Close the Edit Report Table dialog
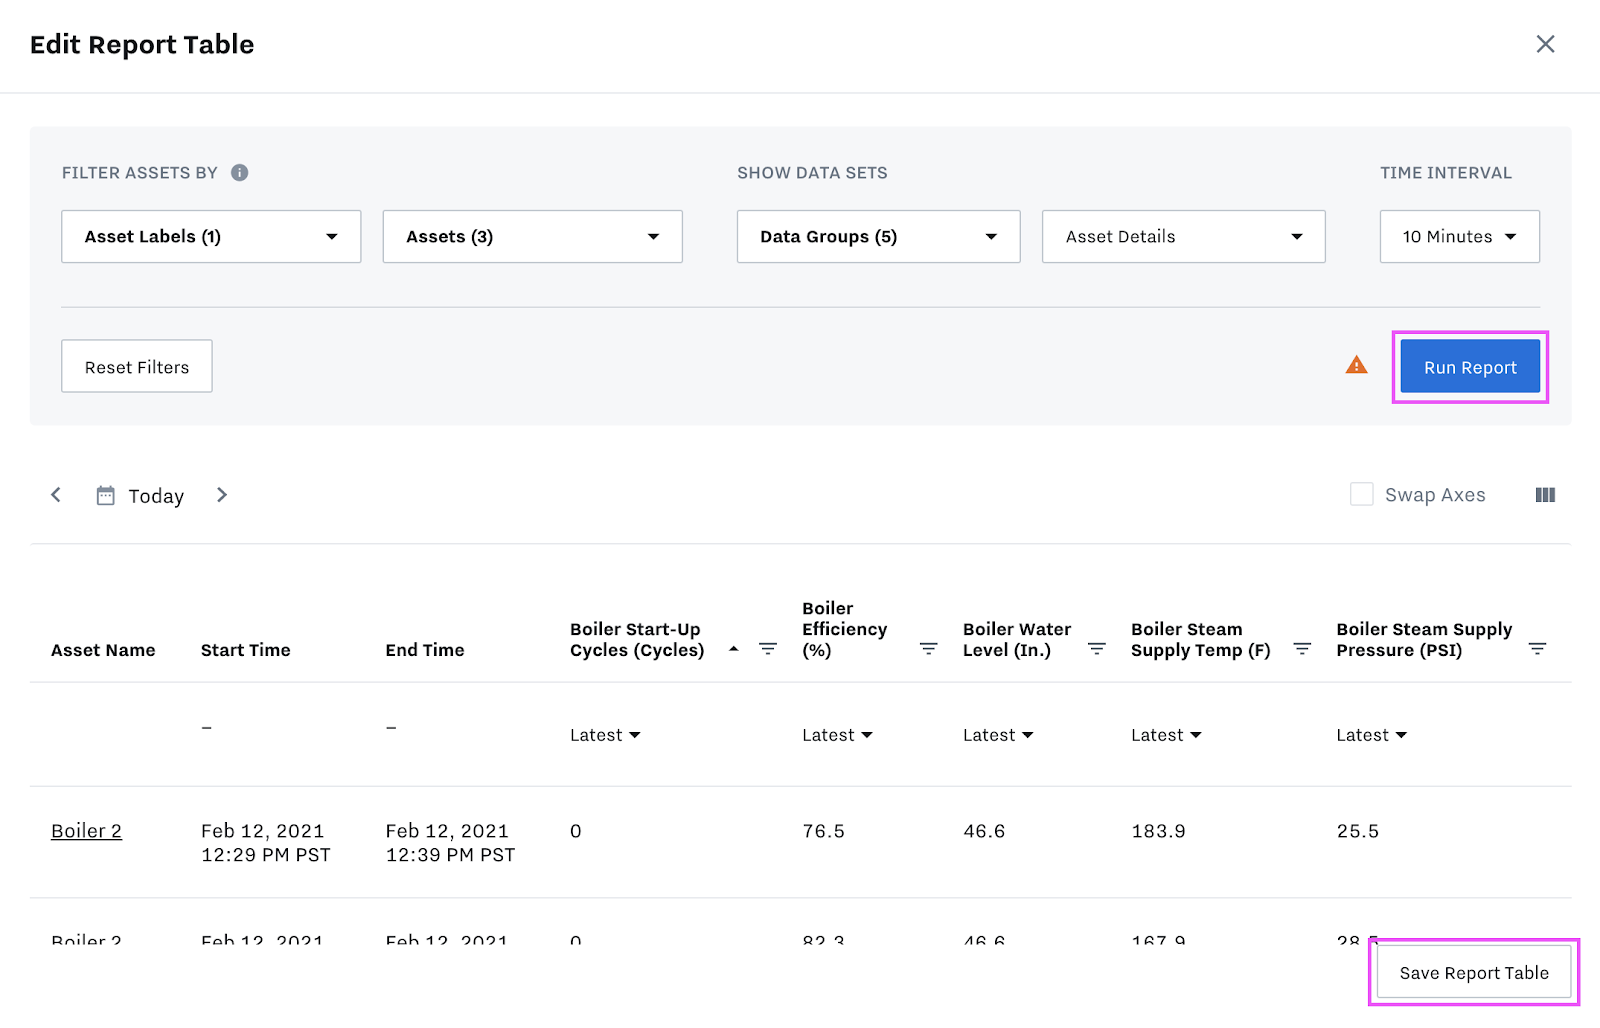The image size is (1600, 1028). (1545, 44)
